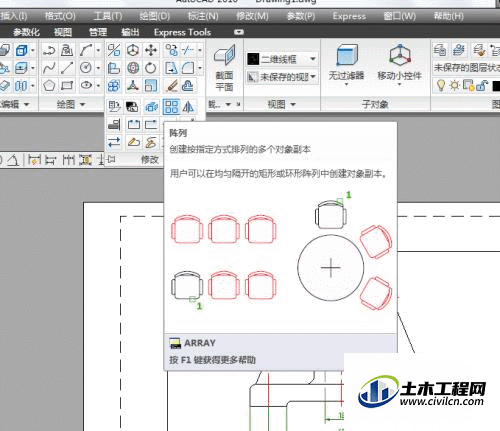The height and width of the screenshot is (431, 500).
Task: Select the Fillet tool icon
Action: pyautogui.click(x=188, y=68)
